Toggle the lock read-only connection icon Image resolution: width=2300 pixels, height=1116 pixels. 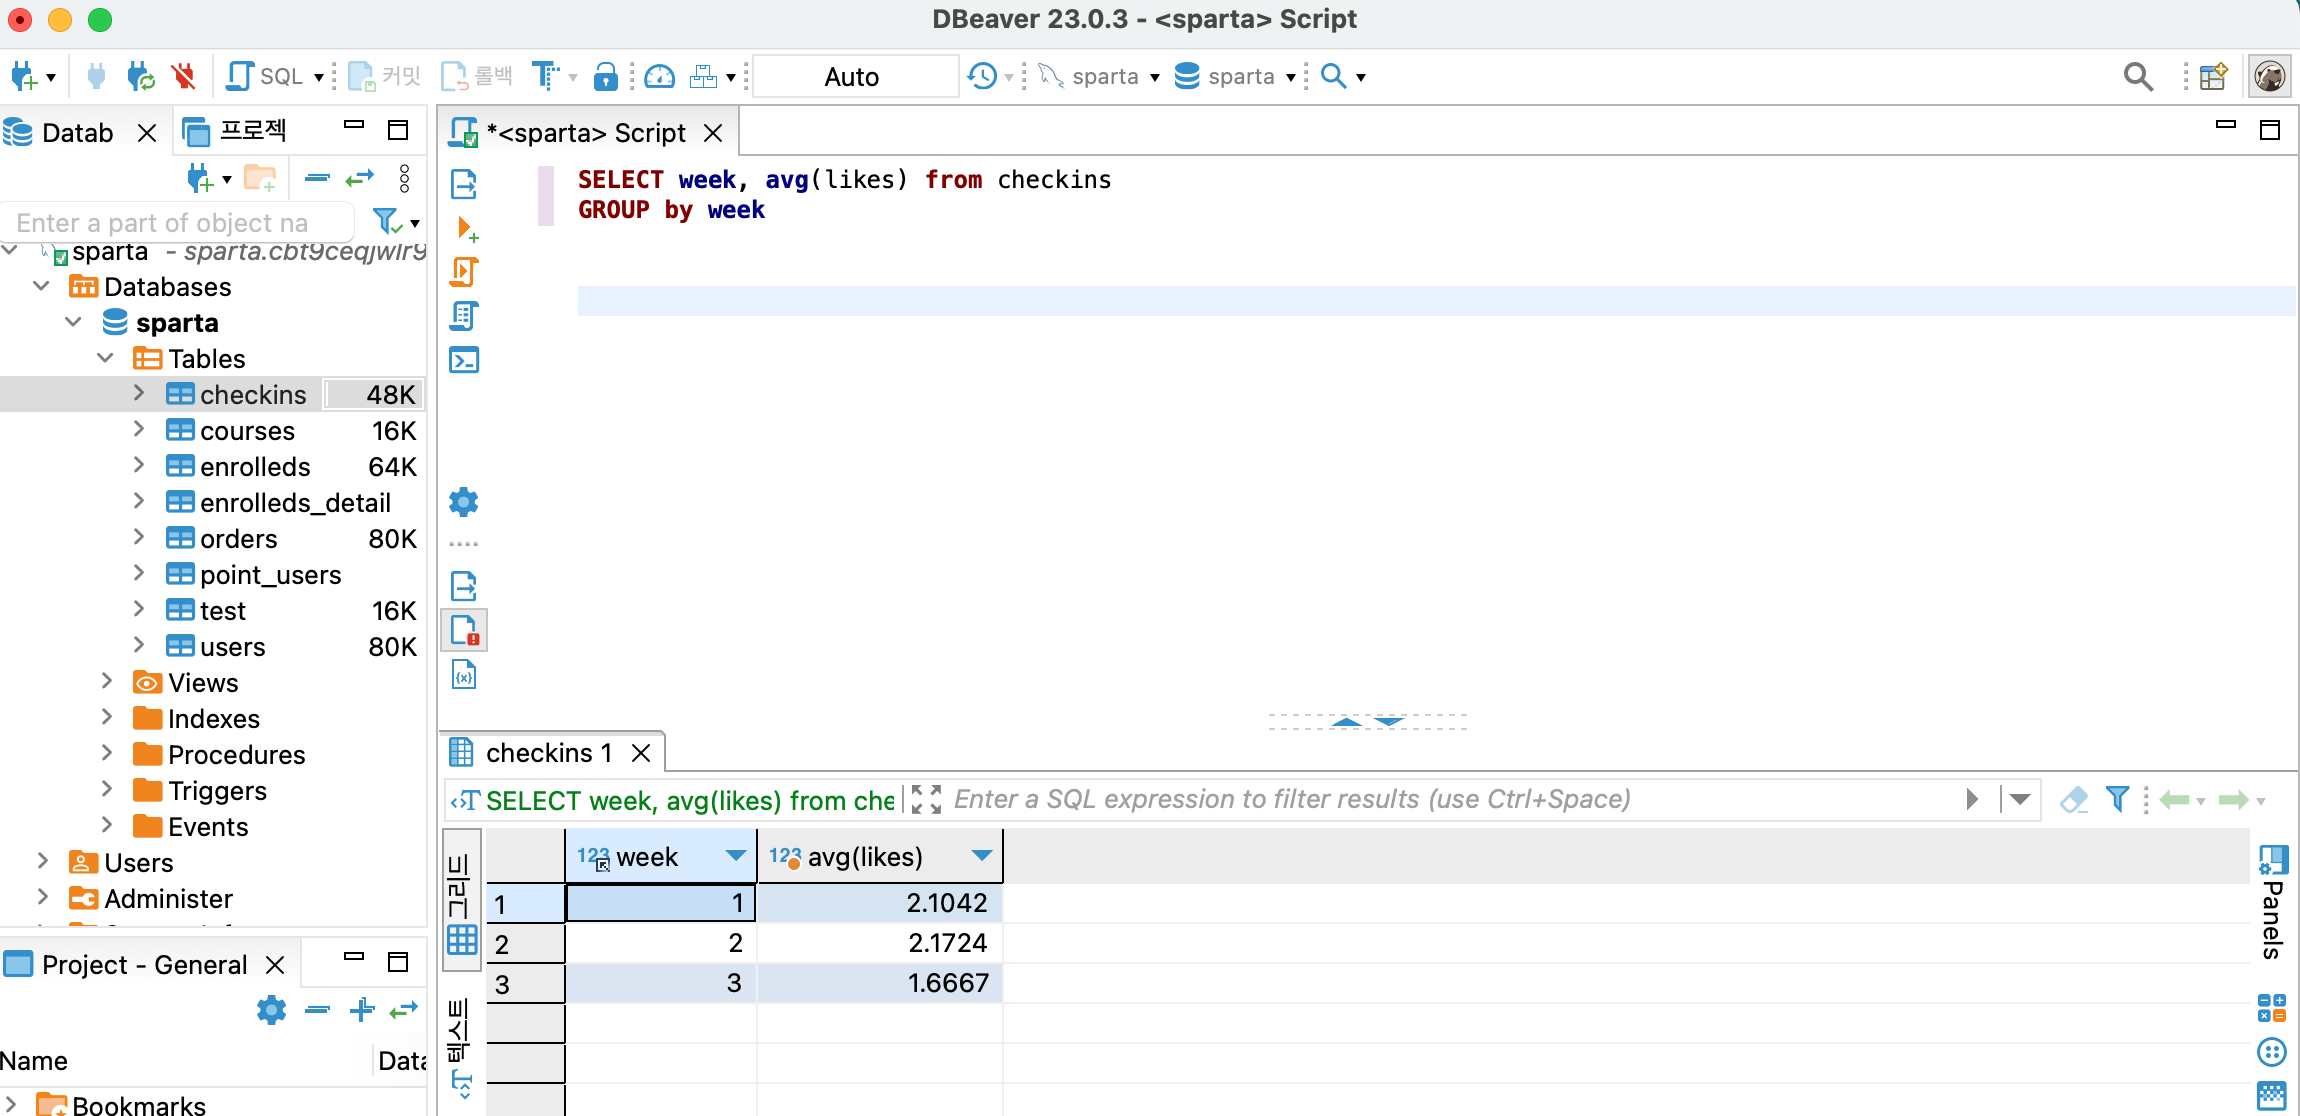605,77
